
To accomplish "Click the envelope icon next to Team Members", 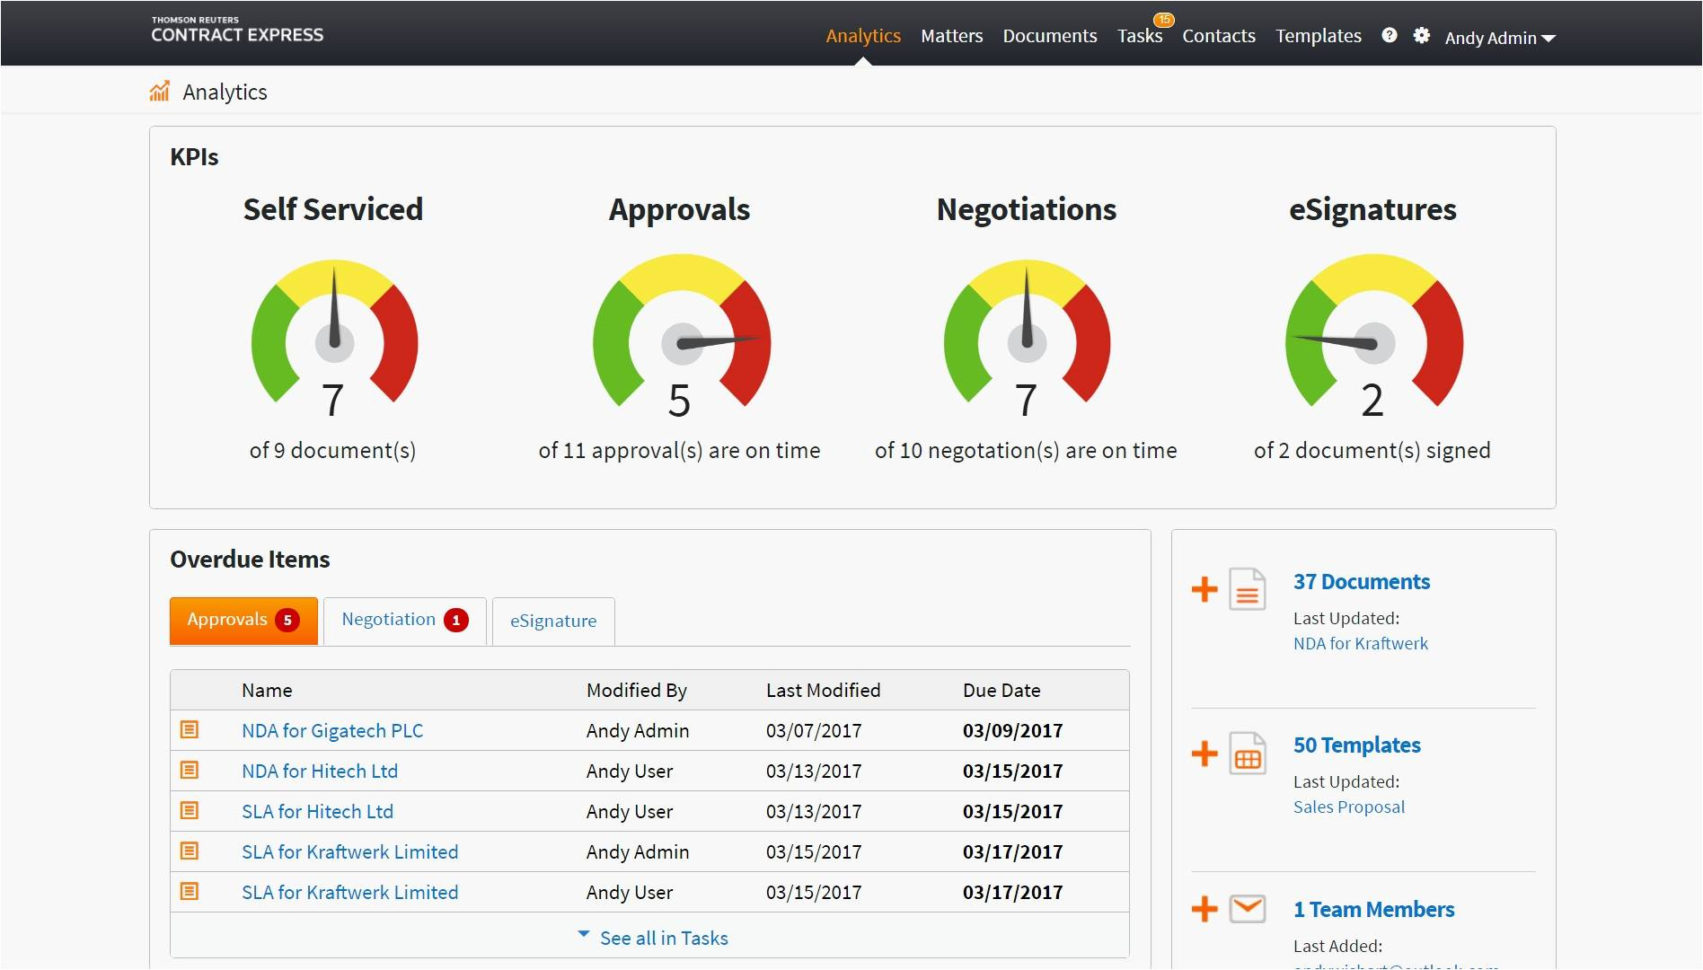I will pos(1247,909).
